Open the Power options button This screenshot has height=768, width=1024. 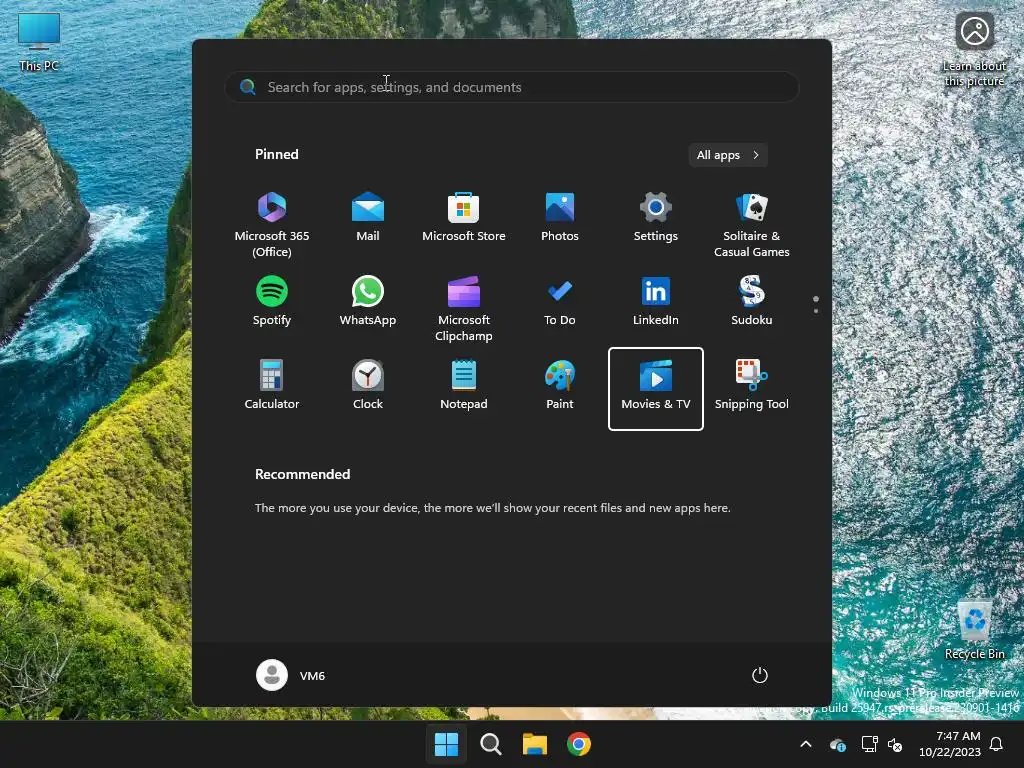point(760,675)
